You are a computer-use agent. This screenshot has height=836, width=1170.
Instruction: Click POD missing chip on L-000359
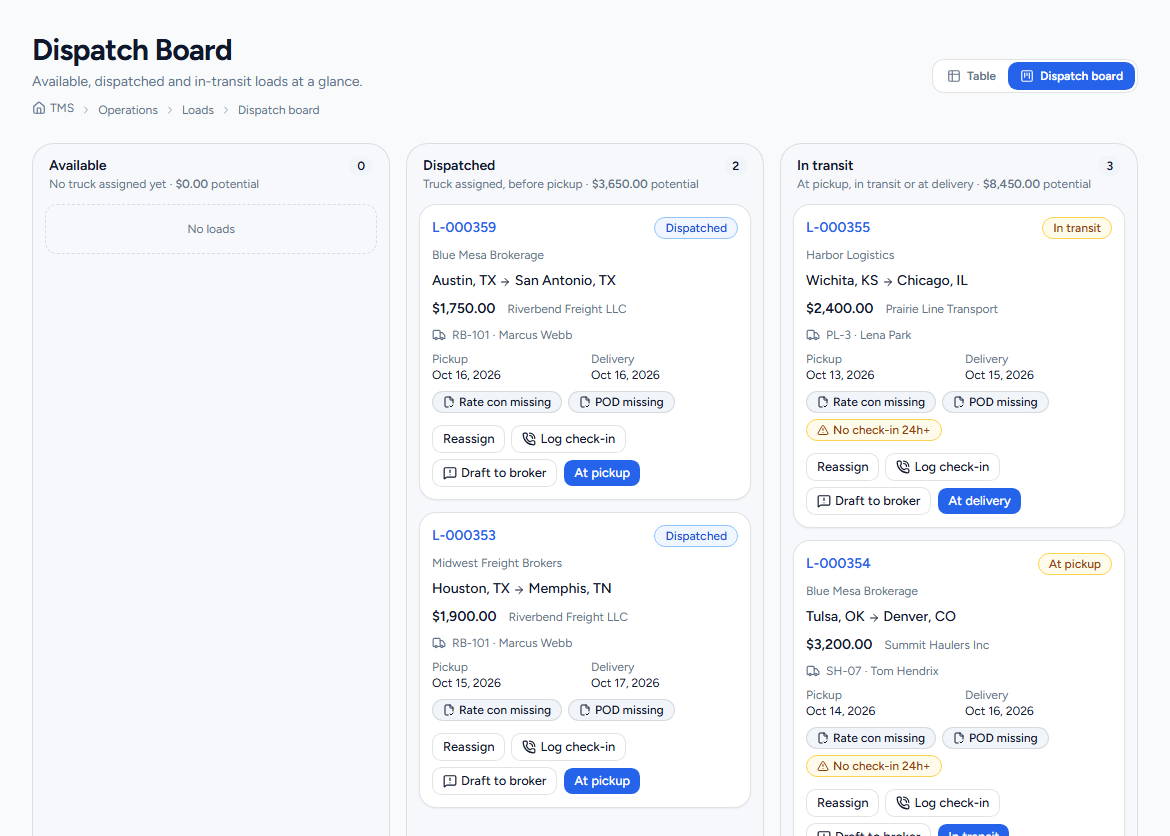pyautogui.click(x=622, y=402)
